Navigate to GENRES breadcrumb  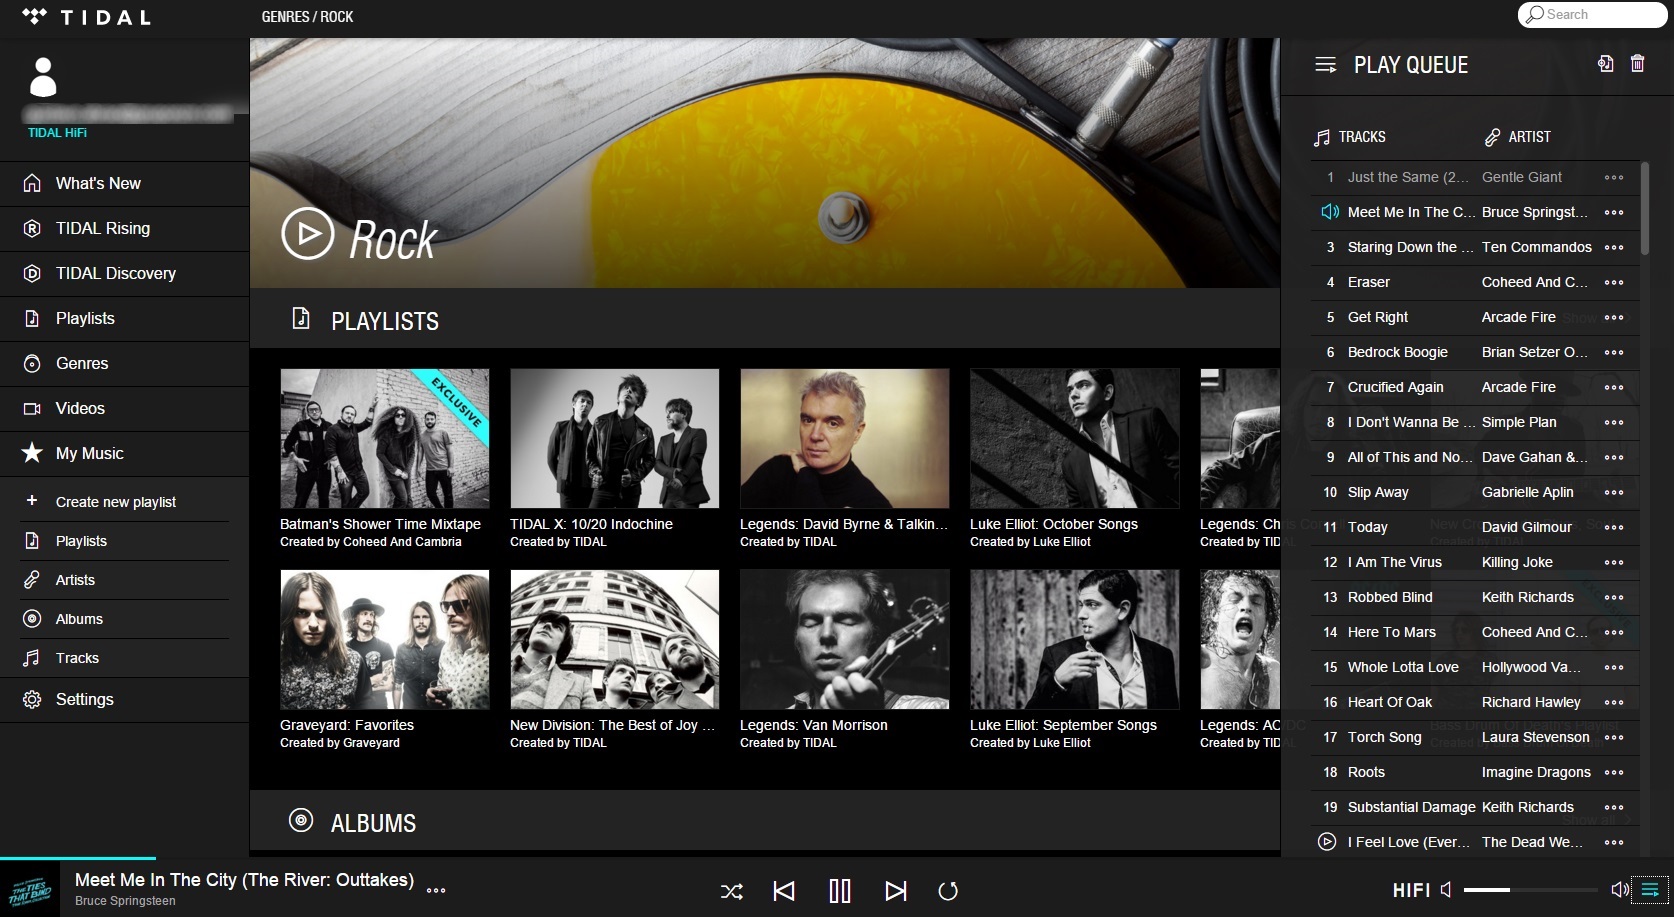point(285,17)
